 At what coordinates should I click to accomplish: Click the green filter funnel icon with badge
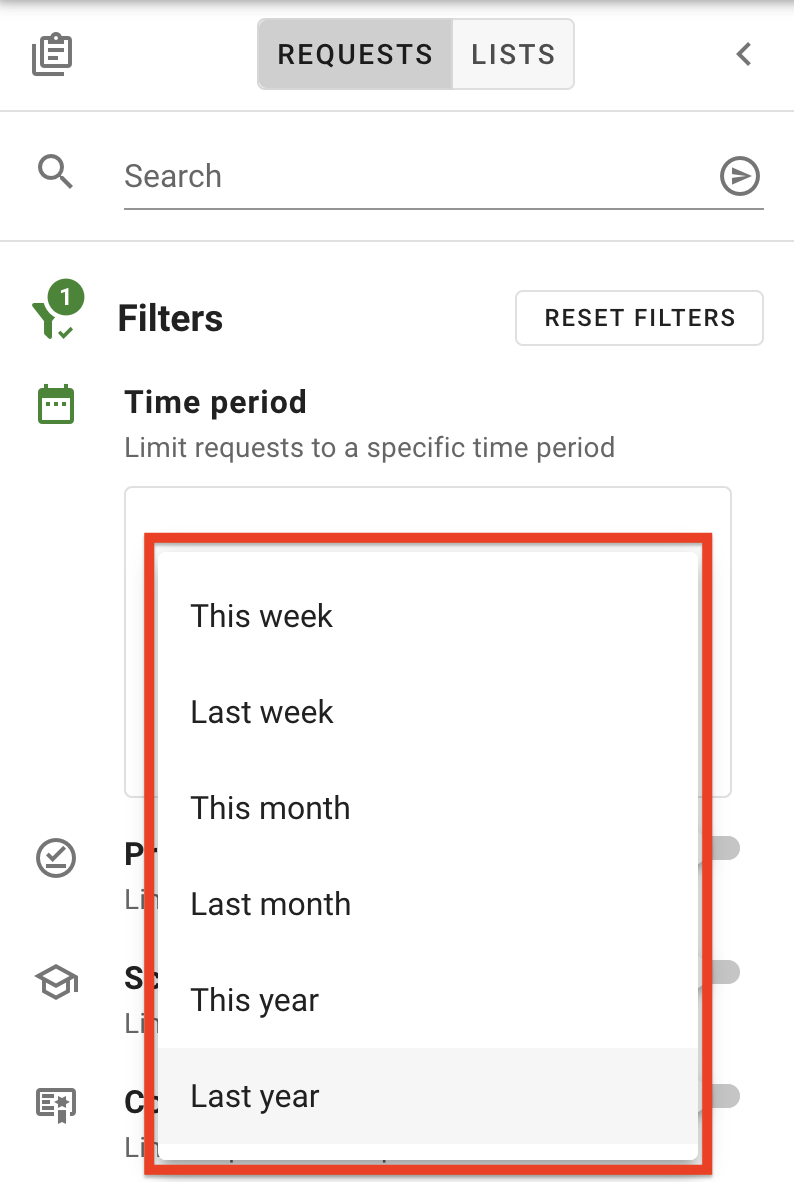tap(56, 313)
